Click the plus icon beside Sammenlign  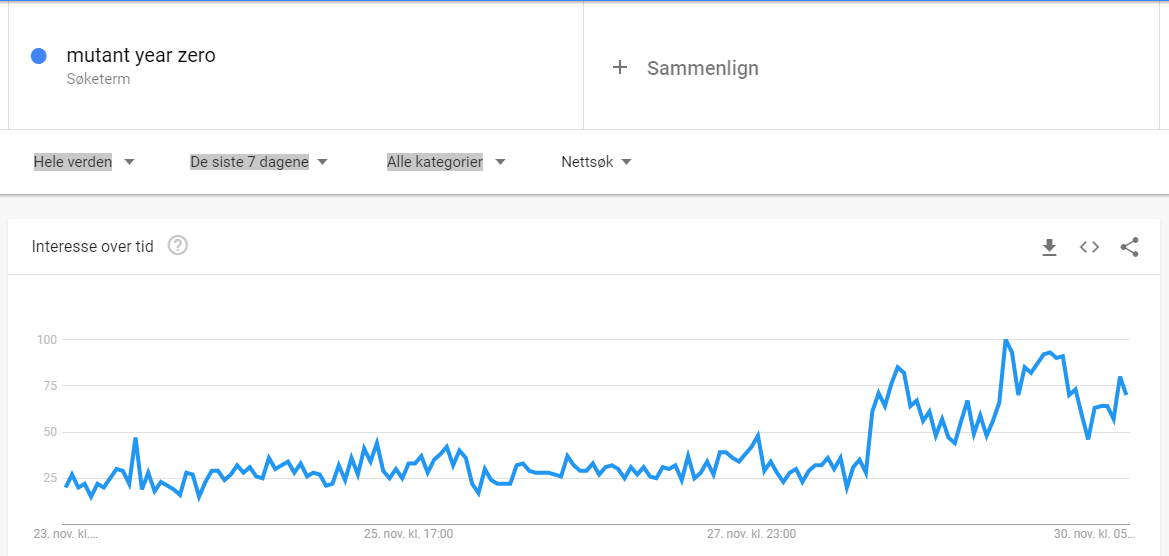pos(620,68)
